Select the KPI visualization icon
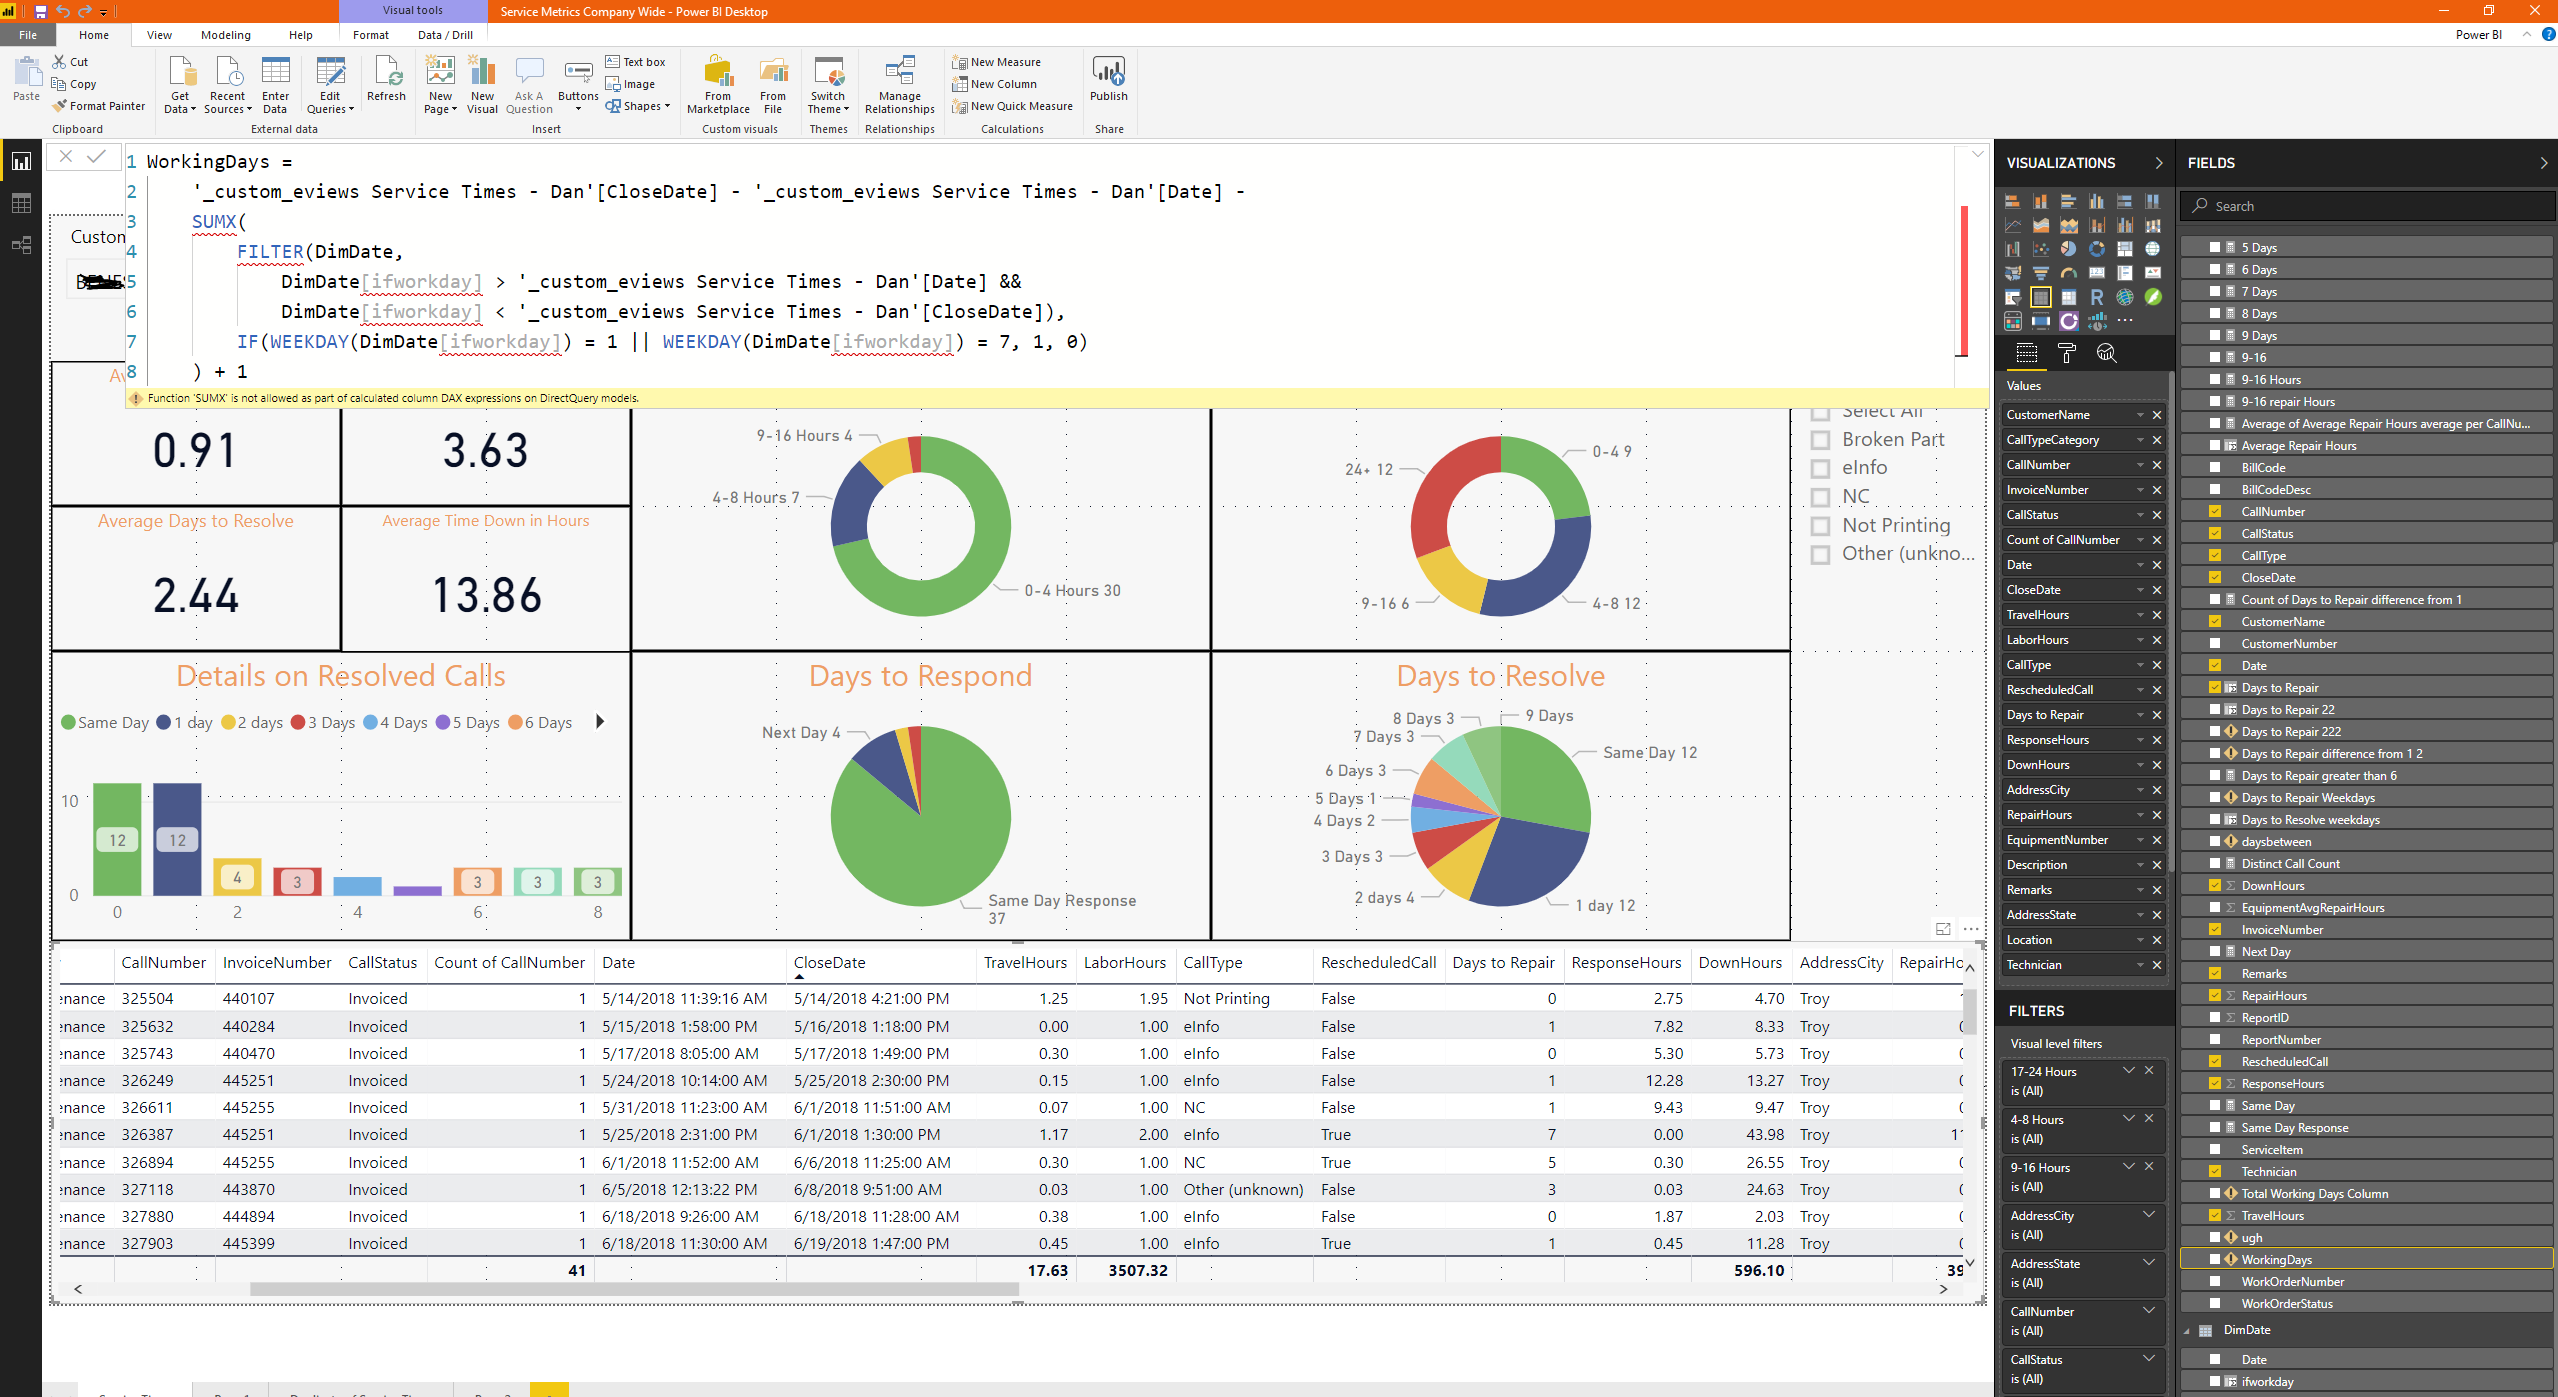The width and height of the screenshot is (2558, 1397). [2153, 273]
